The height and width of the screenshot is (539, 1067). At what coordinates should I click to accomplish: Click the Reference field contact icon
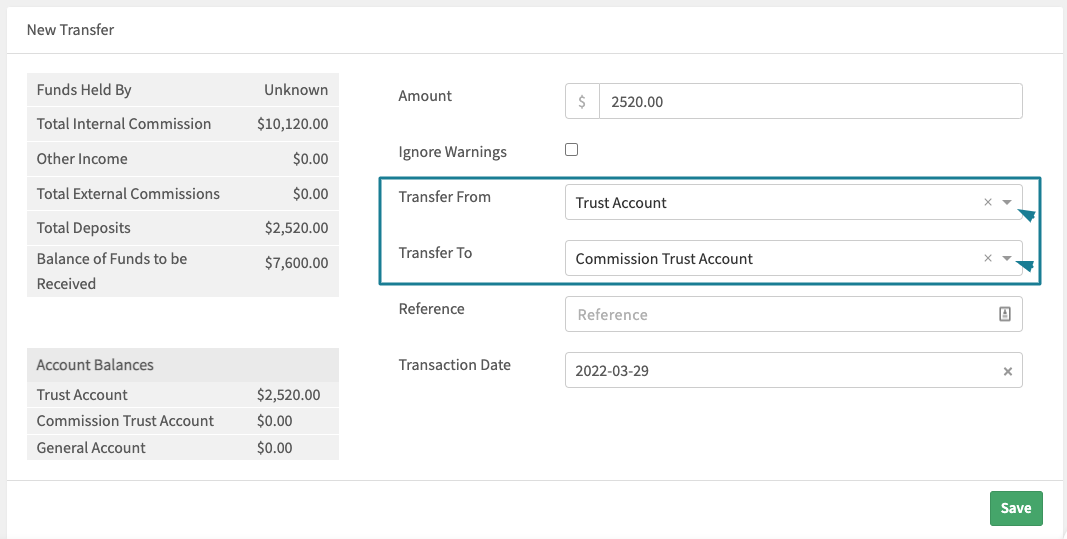point(1004,314)
